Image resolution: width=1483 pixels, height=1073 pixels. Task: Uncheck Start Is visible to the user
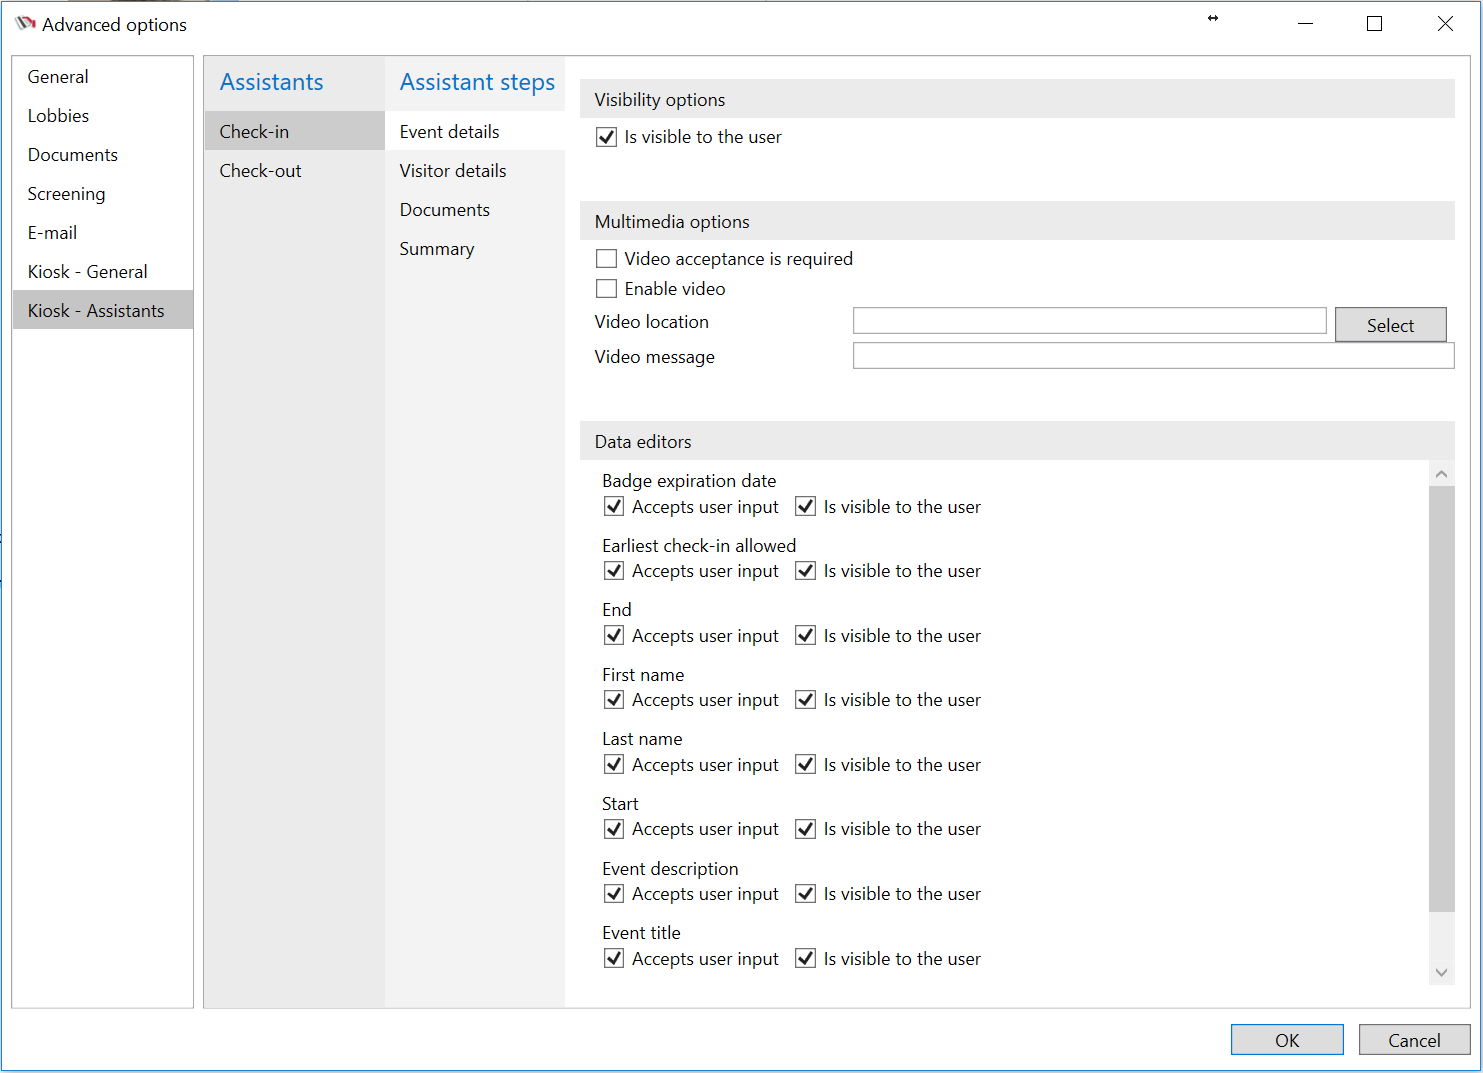coord(805,829)
